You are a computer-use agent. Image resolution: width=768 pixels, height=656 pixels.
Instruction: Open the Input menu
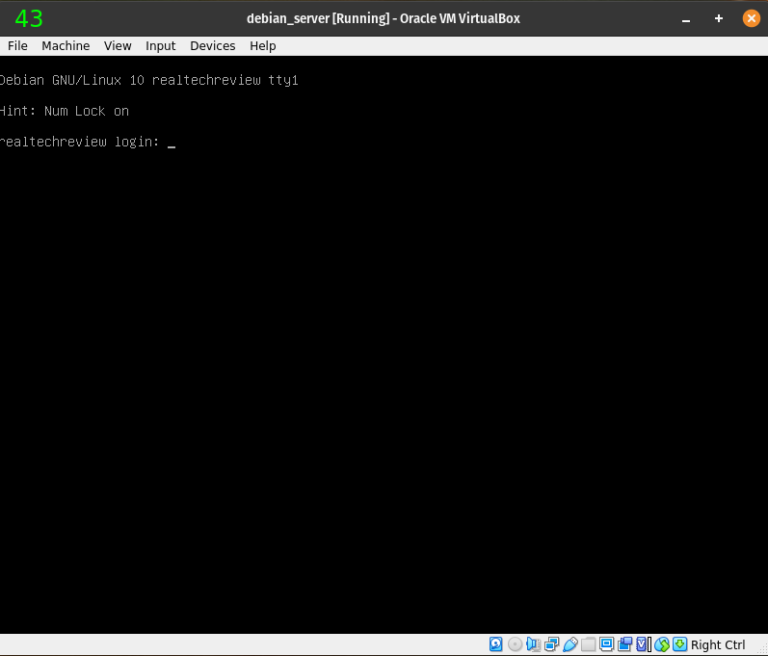click(160, 46)
